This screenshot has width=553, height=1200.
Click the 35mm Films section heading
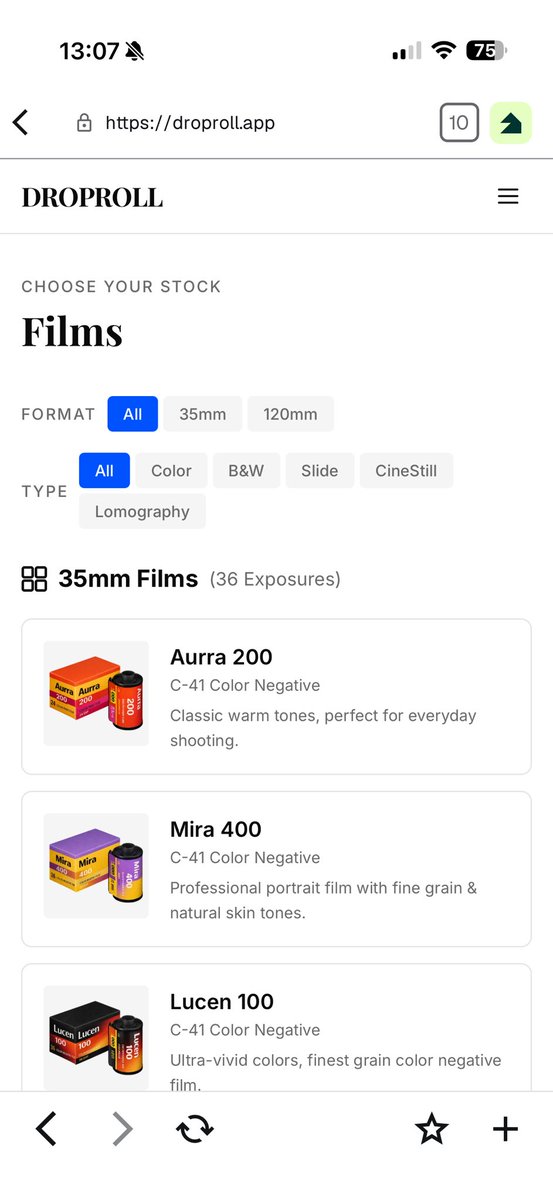[128, 578]
